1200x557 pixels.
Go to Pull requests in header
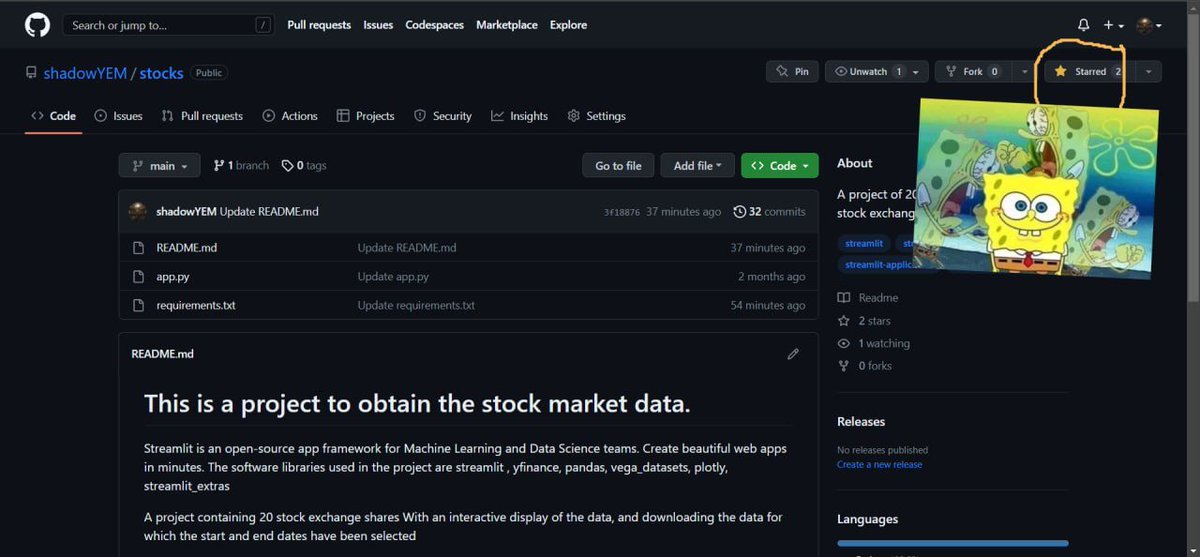319,25
